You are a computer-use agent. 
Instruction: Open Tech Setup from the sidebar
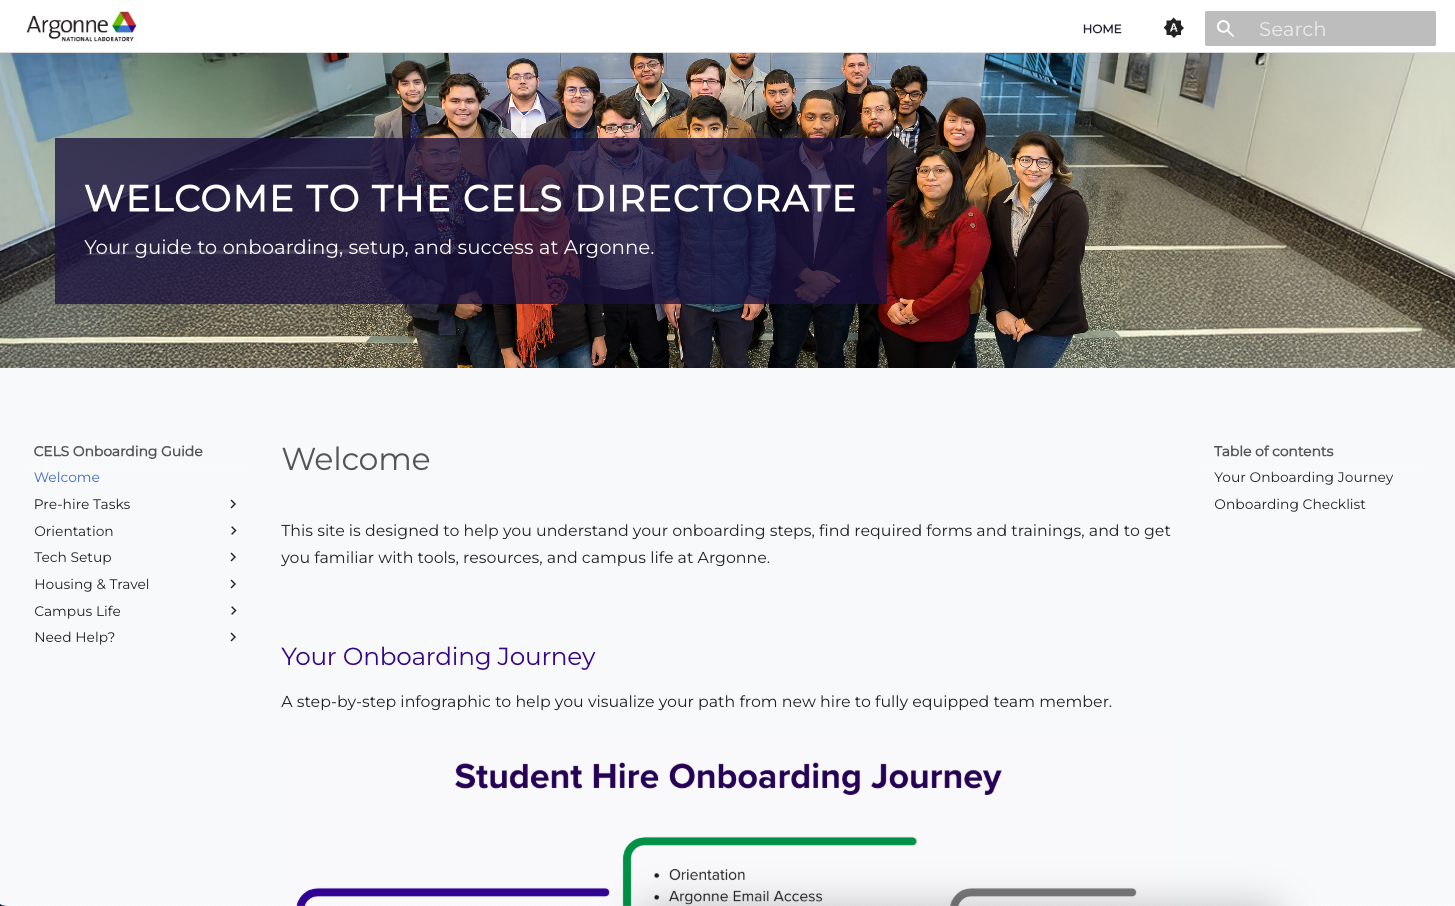(x=72, y=557)
